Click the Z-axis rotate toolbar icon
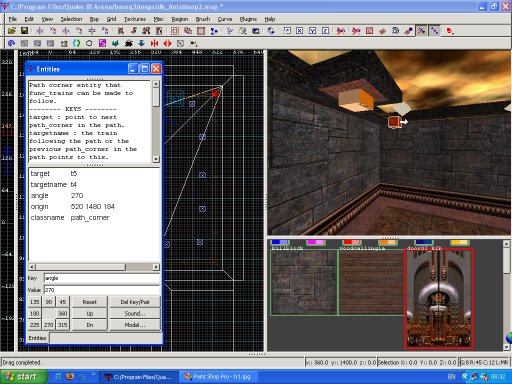This screenshot has height=384, width=512. point(105,31)
